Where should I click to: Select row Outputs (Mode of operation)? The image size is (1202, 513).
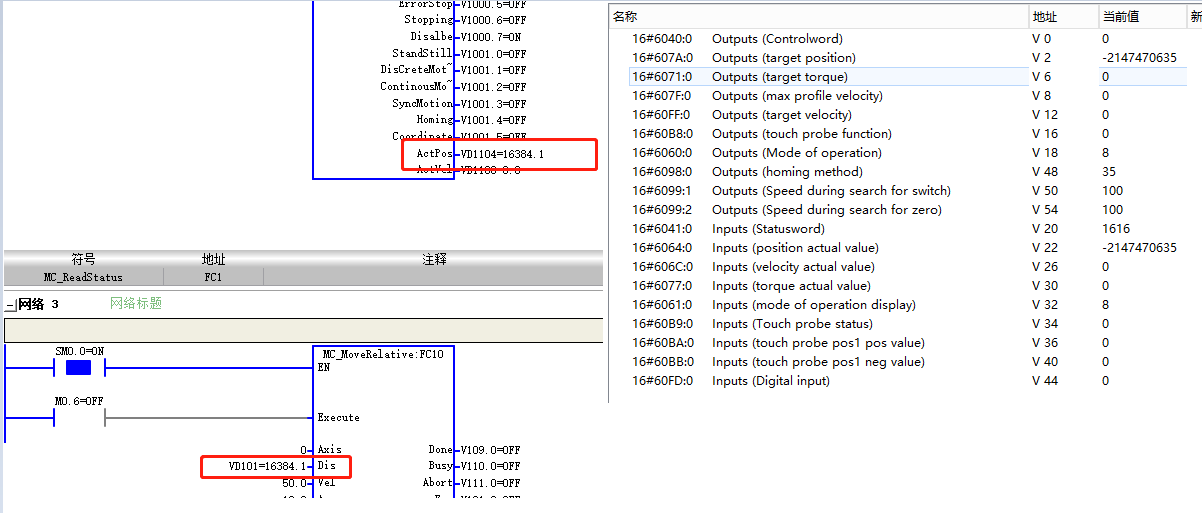pyautogui.click(x=905, y=153)
